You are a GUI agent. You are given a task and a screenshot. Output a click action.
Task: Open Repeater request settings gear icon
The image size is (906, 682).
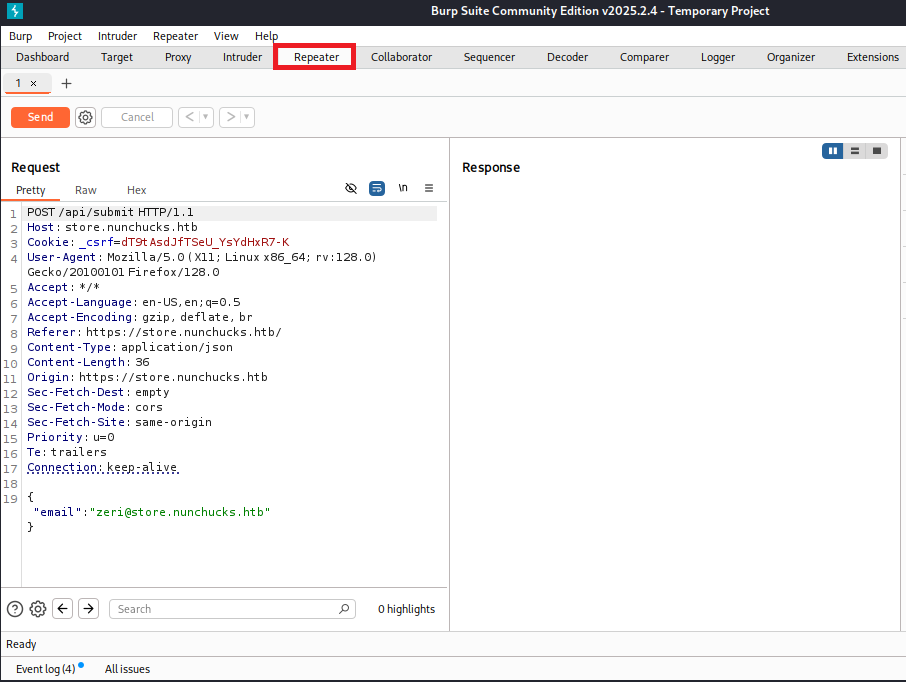point(86,117)
